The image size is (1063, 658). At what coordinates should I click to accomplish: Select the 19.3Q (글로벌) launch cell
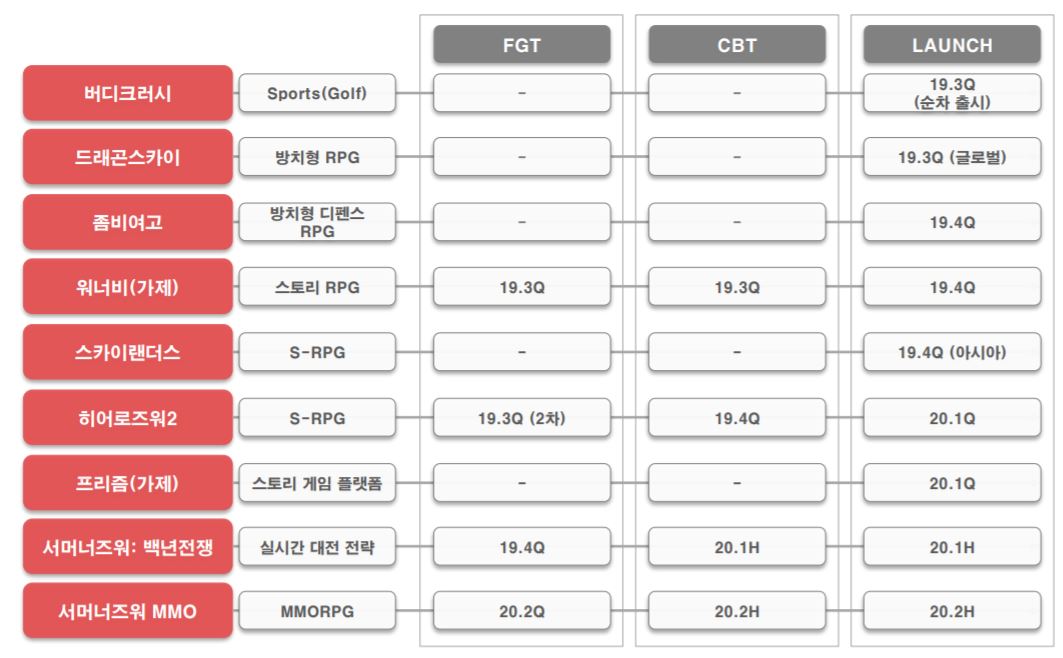pos(952,157)
